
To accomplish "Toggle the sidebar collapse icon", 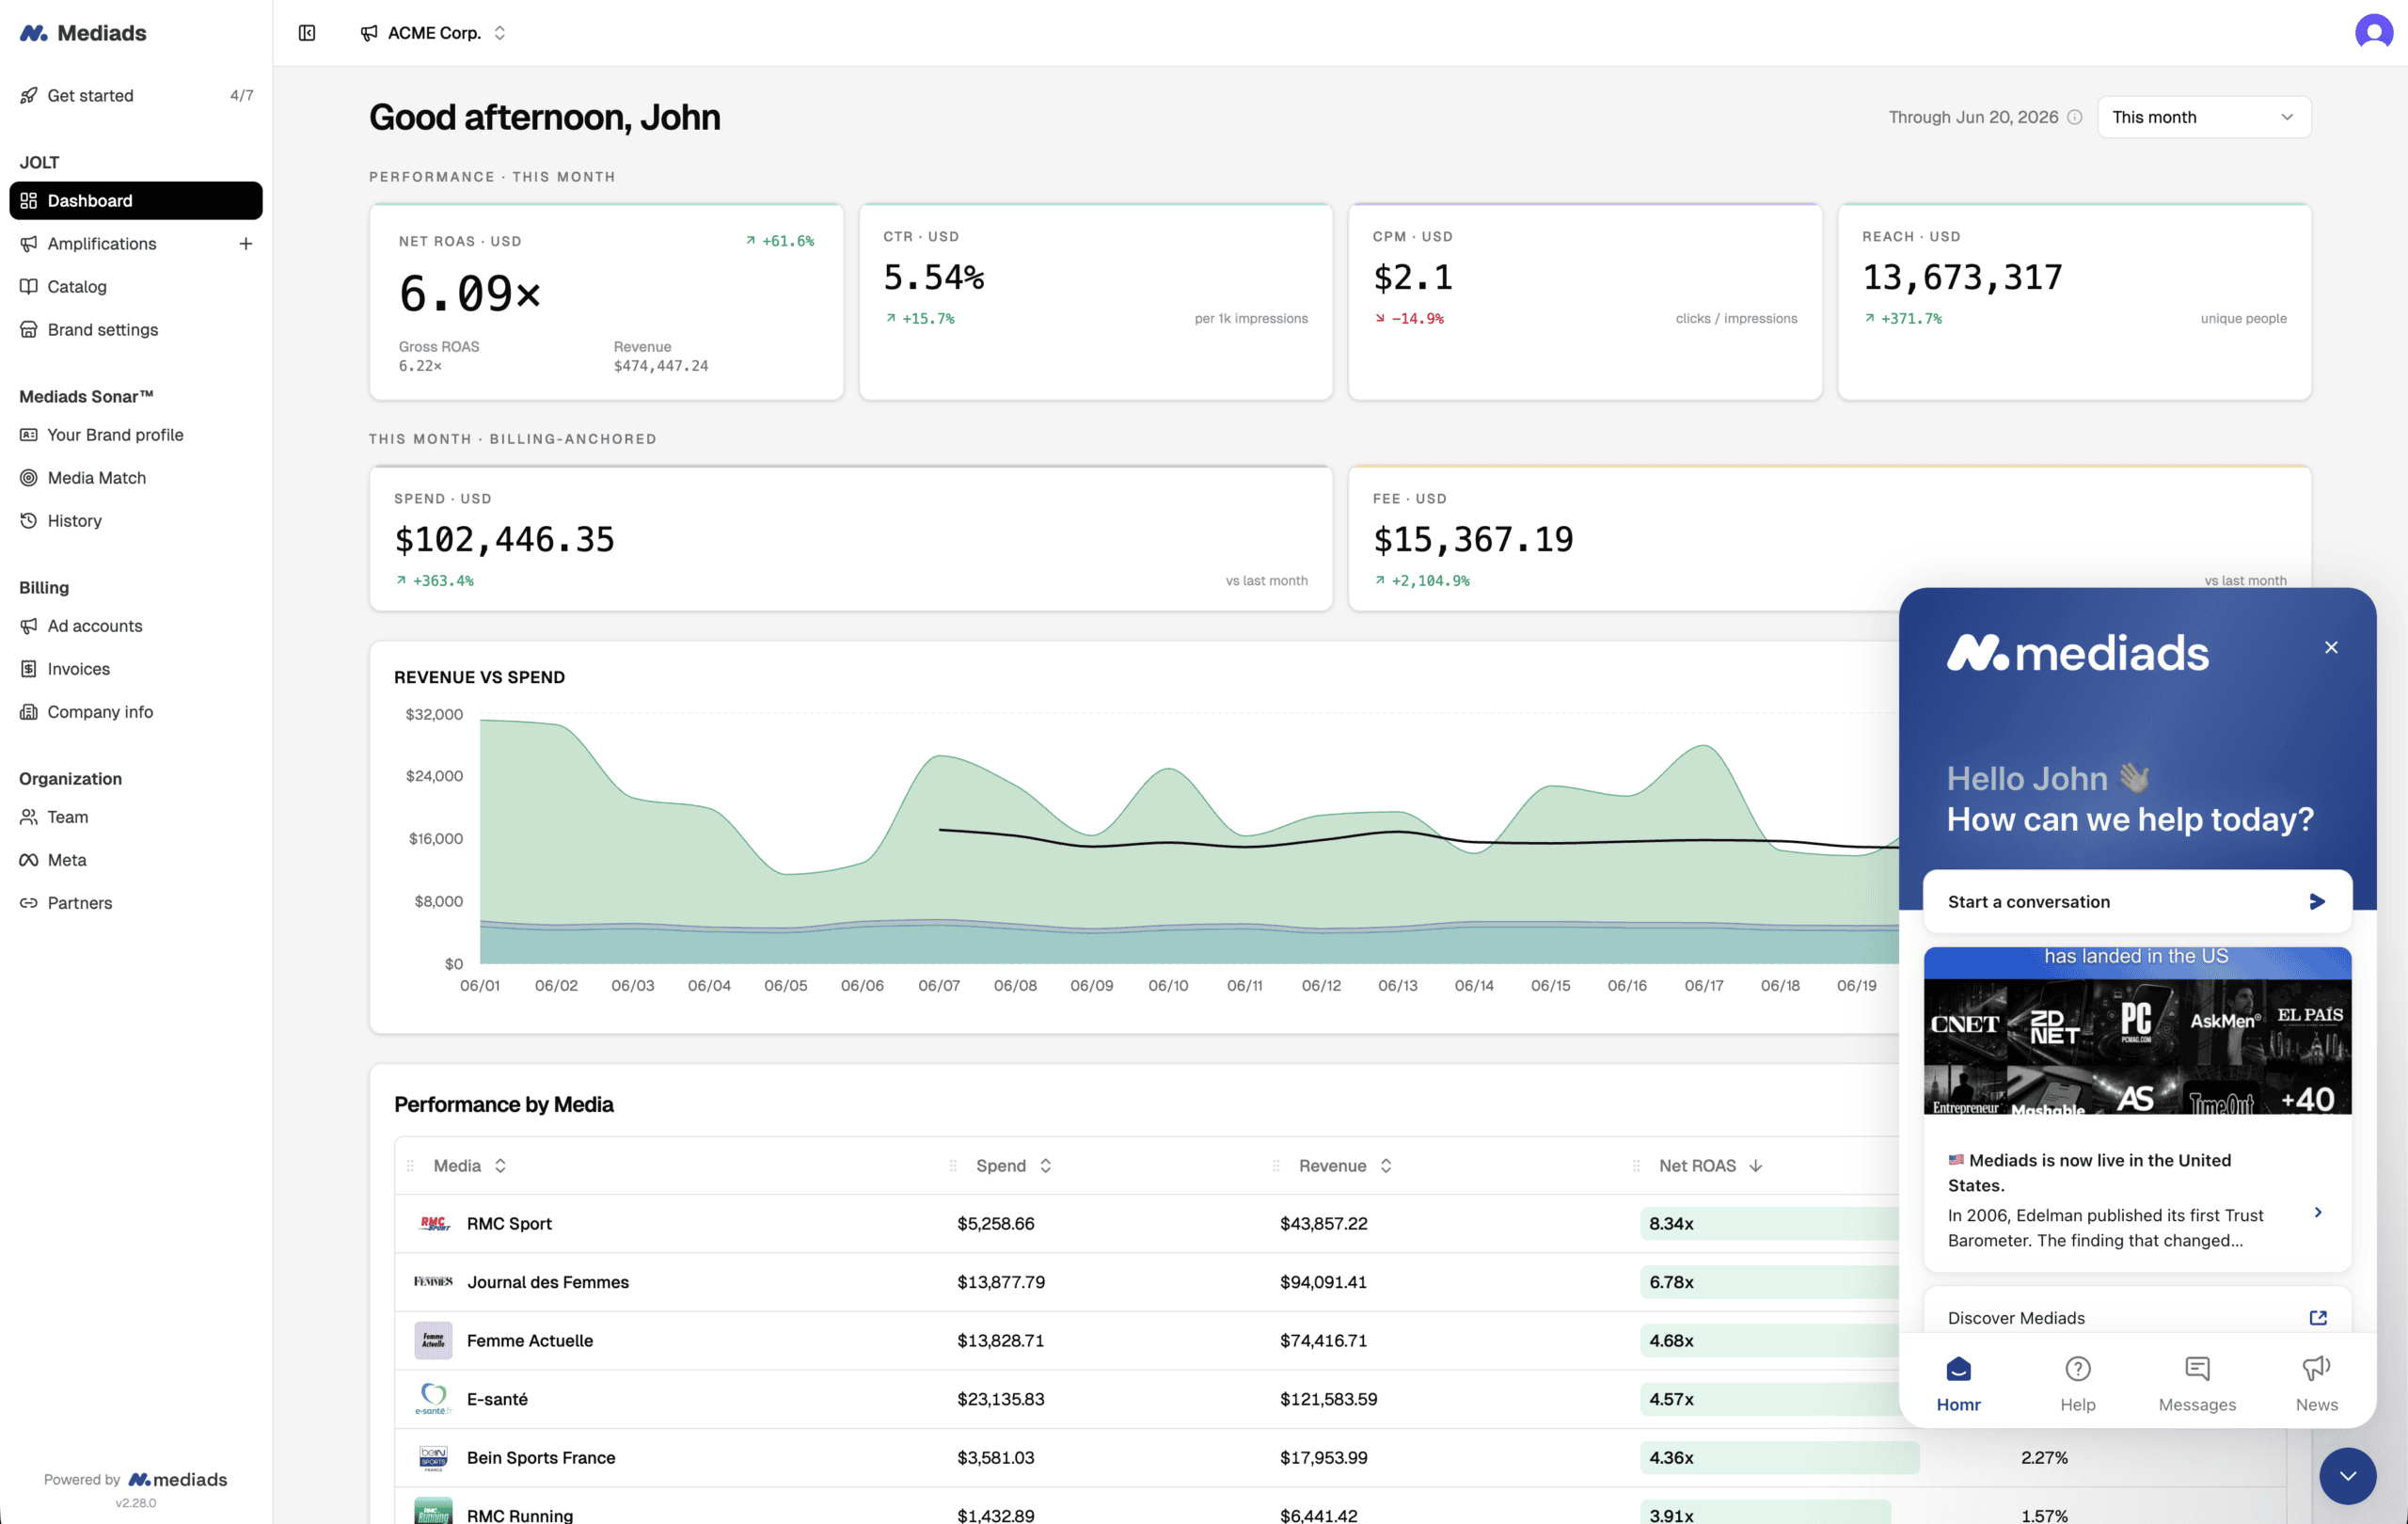I will tap(307, 33).
